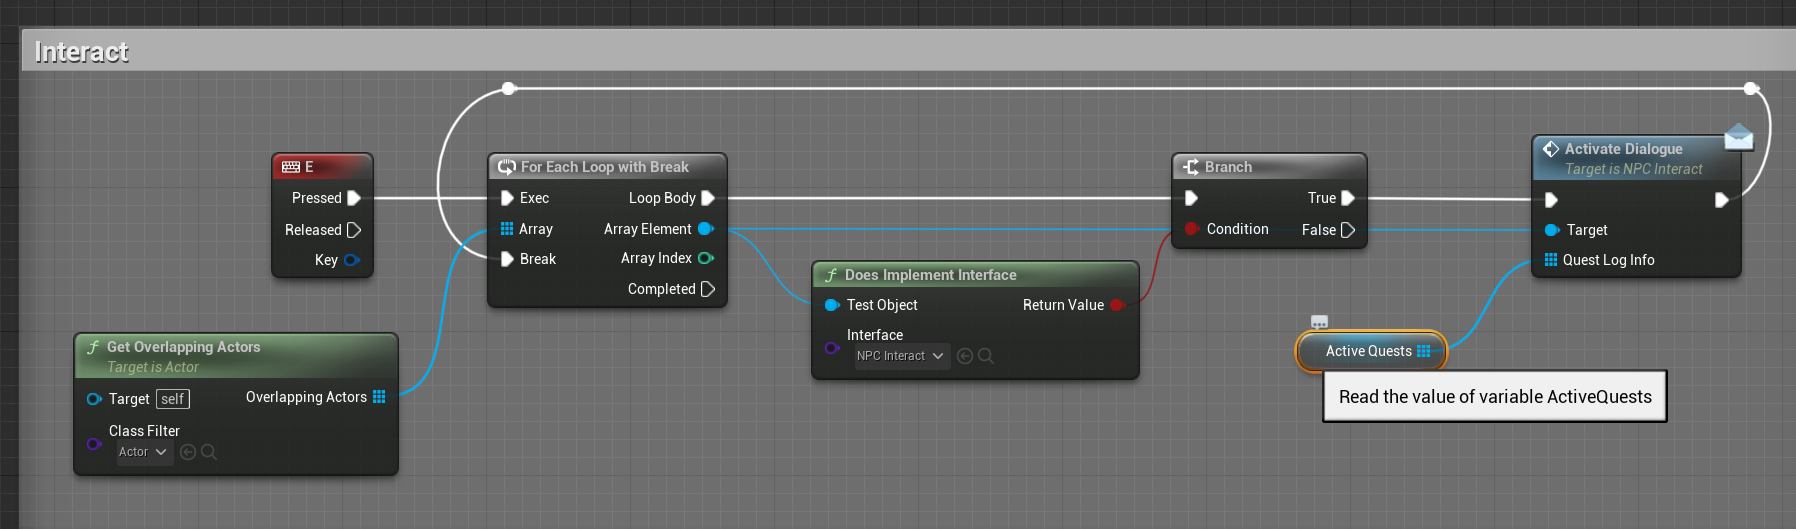The height and width of the screenshot is (529, 1796).
Task: Select the Interact comment box header
Action: tap(908, 51)
